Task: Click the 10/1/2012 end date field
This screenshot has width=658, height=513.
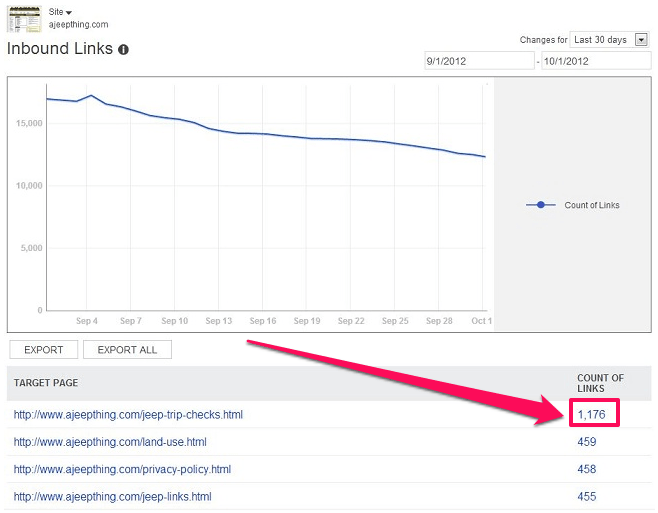Action: pyautogui.click(x=595, y=61)
